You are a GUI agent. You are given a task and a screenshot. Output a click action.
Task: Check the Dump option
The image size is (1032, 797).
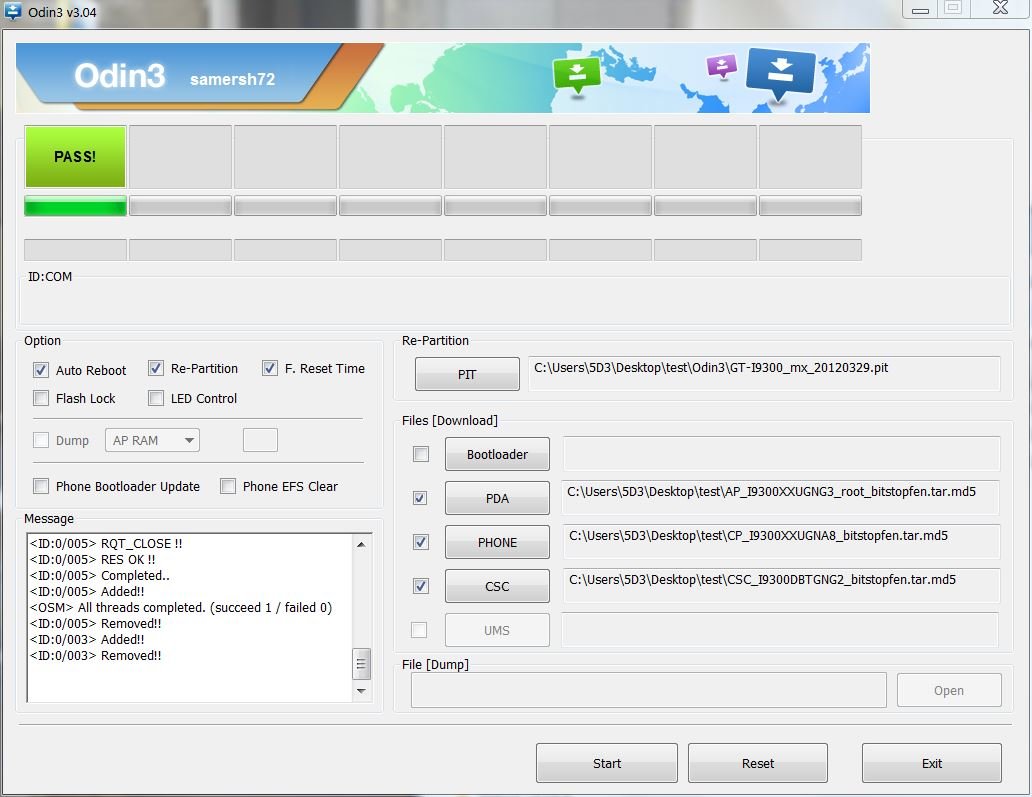tap(41, 440)
